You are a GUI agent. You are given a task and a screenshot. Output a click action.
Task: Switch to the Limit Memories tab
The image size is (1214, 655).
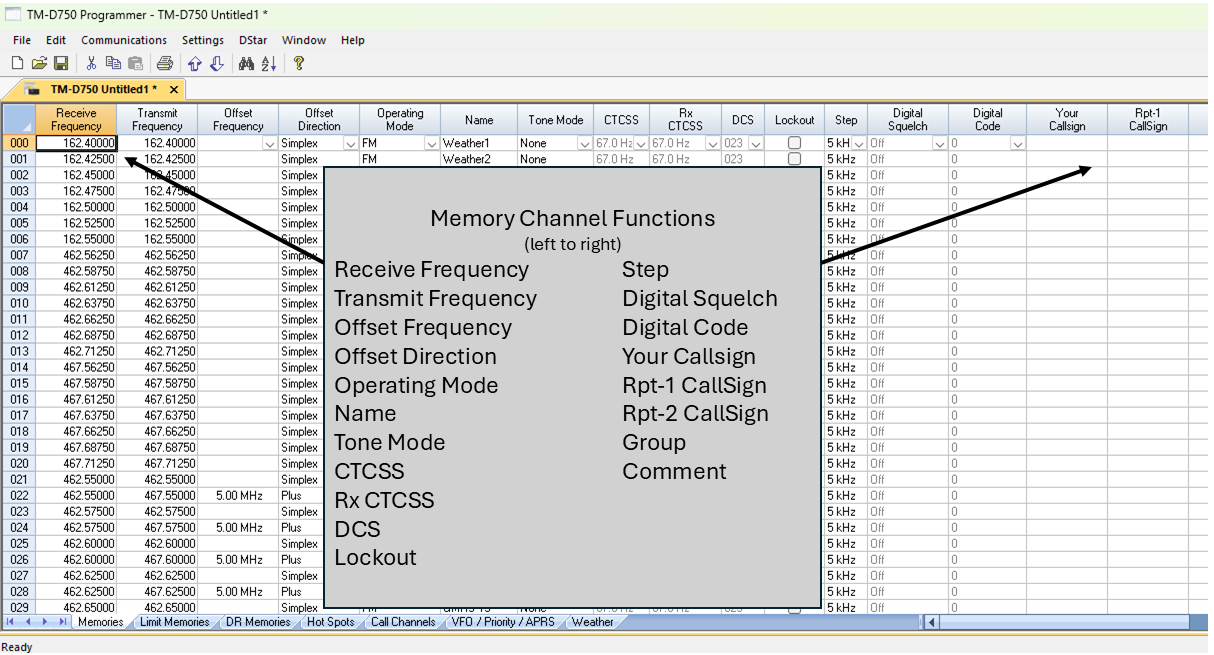(x=175, y=622)
